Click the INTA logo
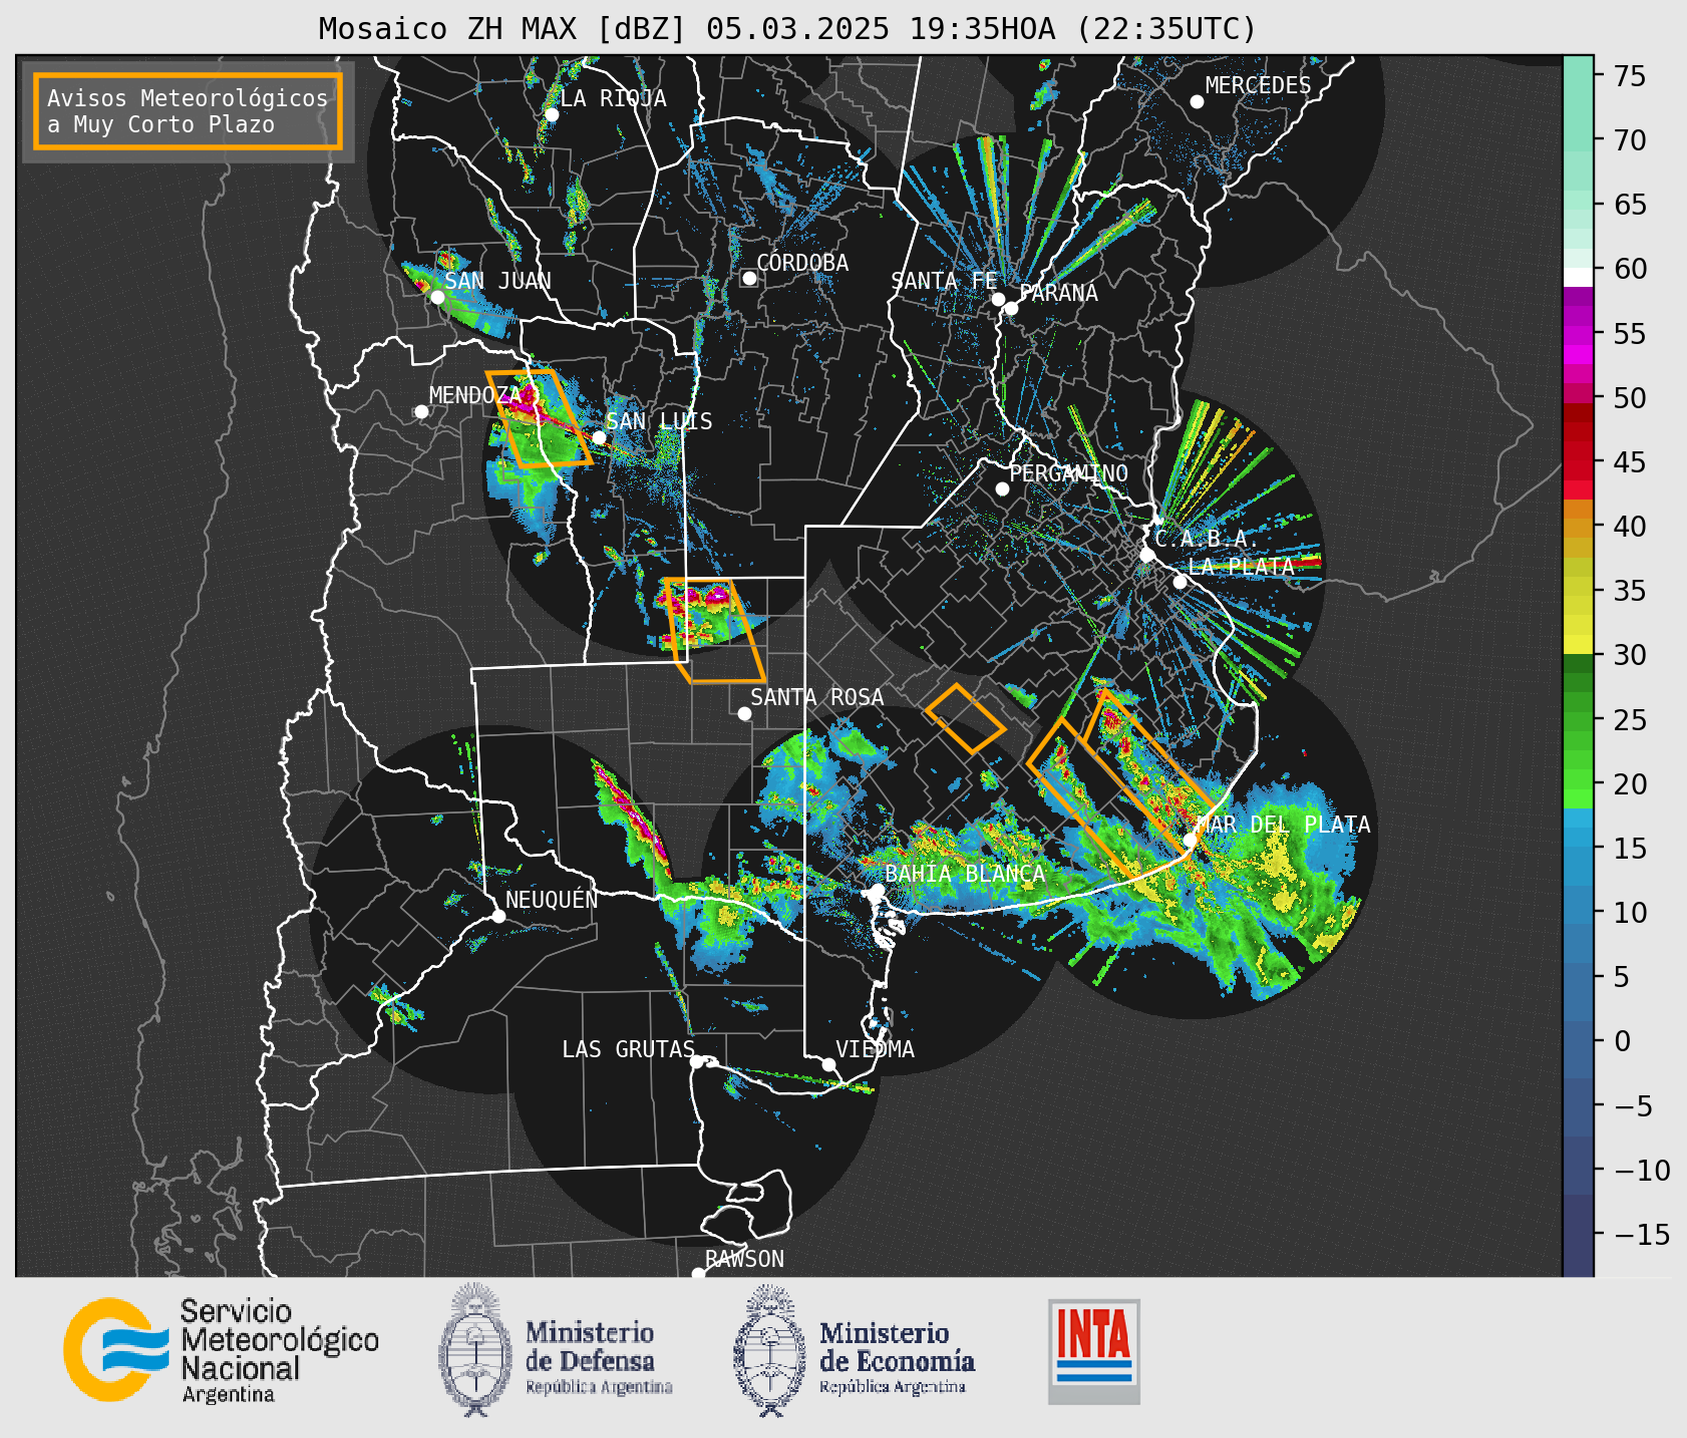The height and width of the screenshot is (1438, 1687). 1094,1351
